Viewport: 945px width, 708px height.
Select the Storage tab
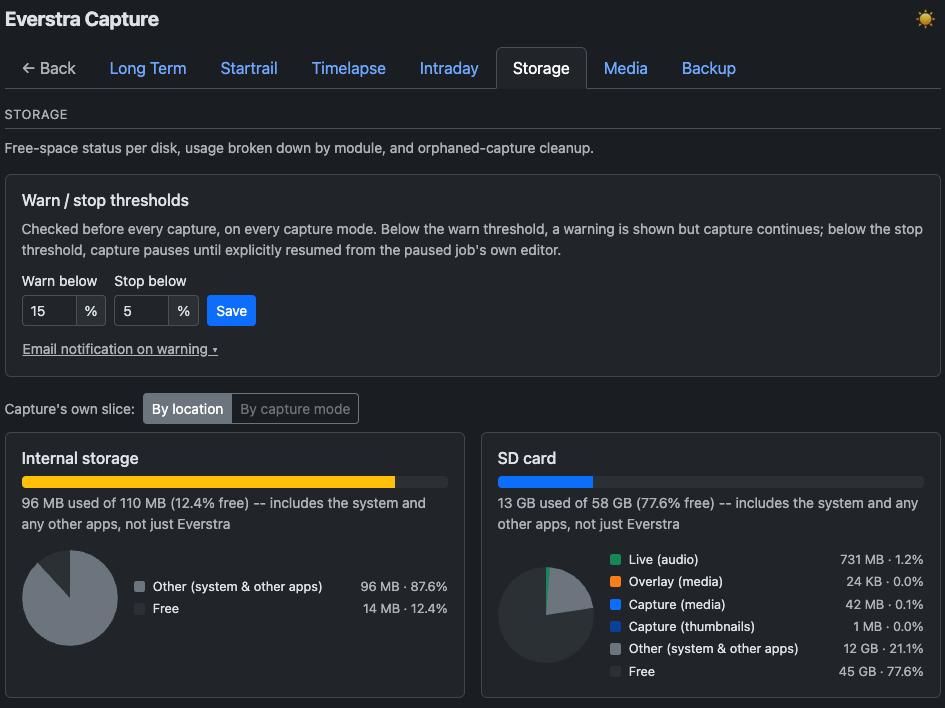[x=541, y=68]
